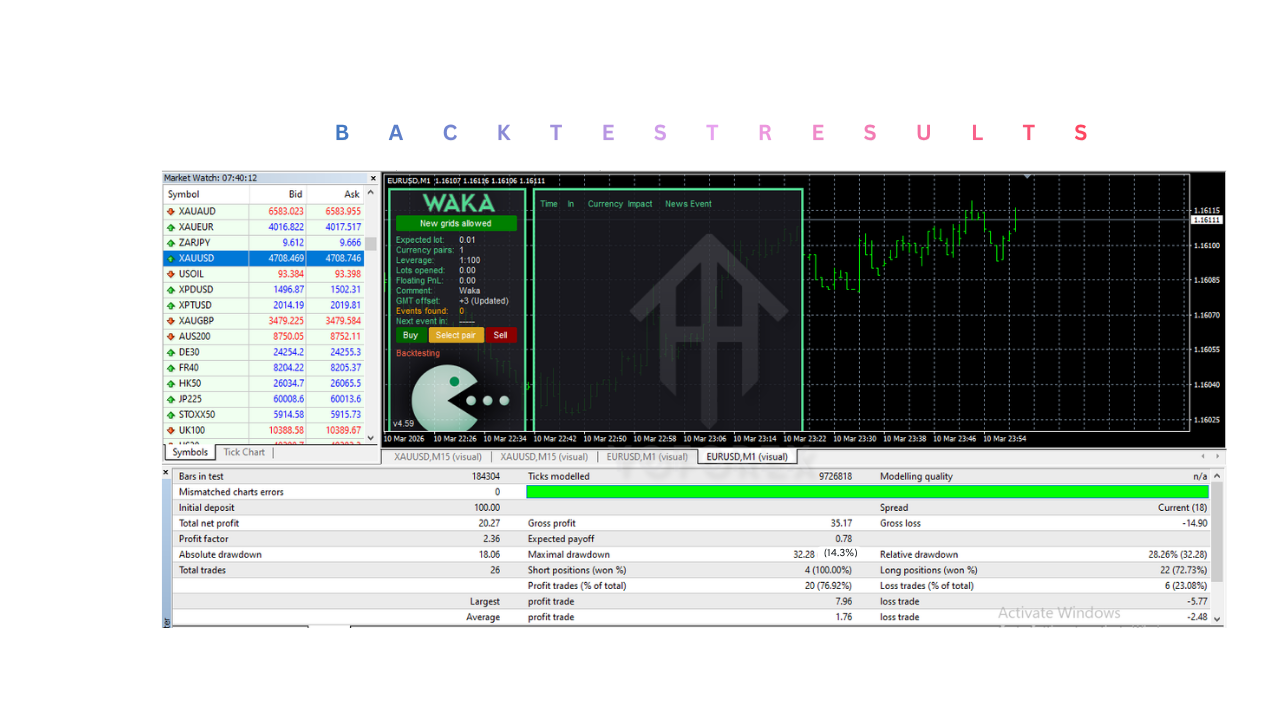Click the down arrow icon beside UK100

172,430
